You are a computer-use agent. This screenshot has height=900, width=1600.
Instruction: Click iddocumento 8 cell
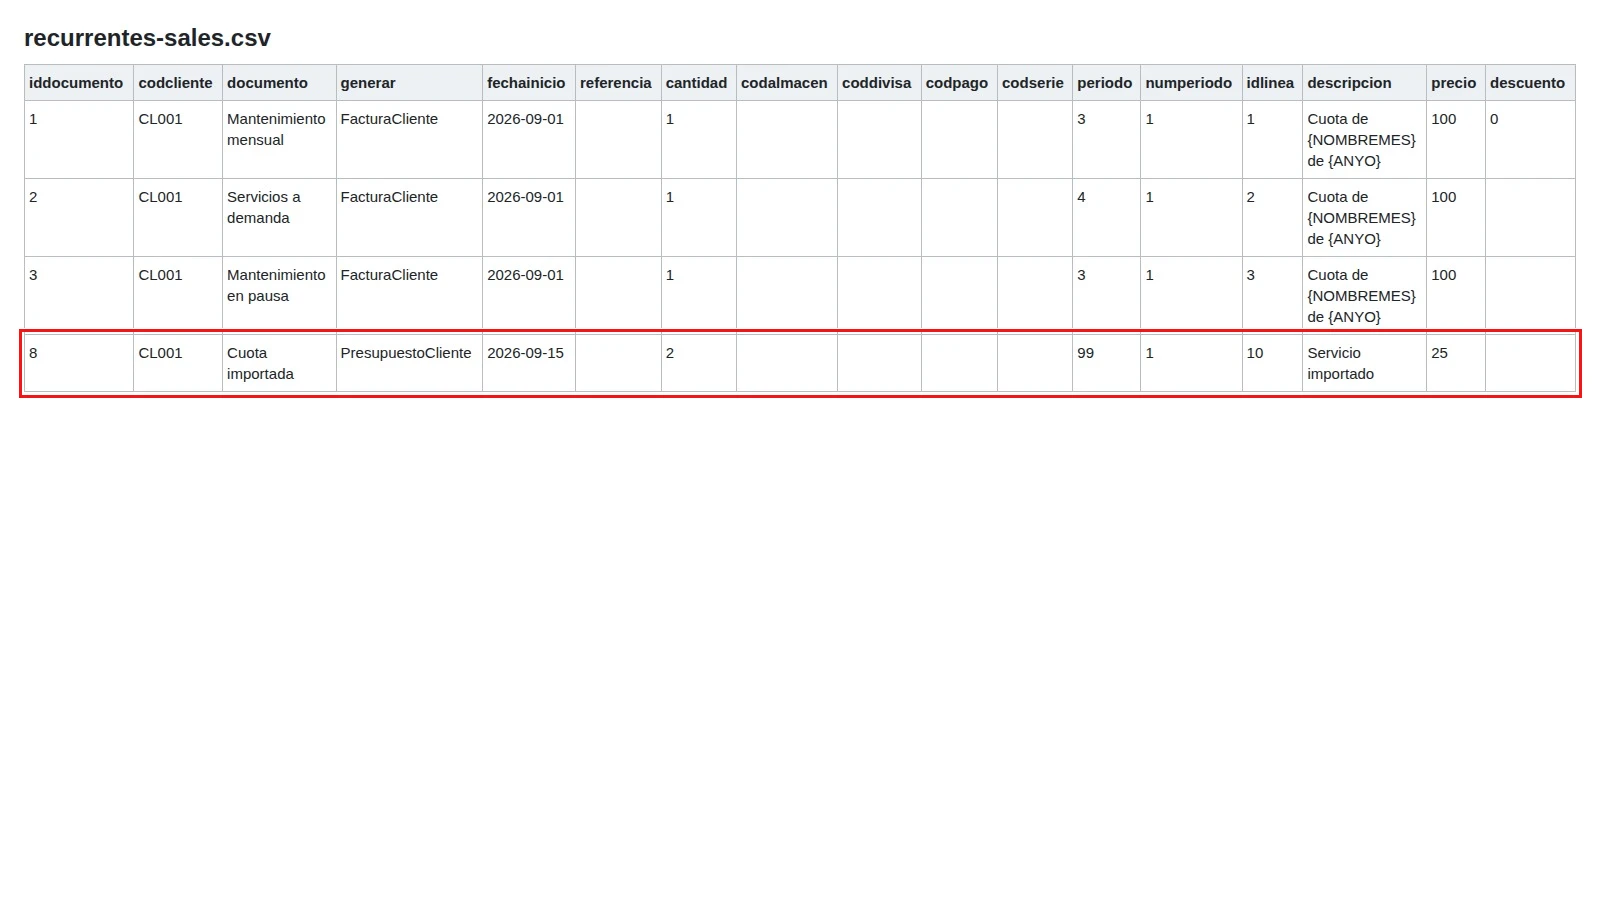point(79,363)
